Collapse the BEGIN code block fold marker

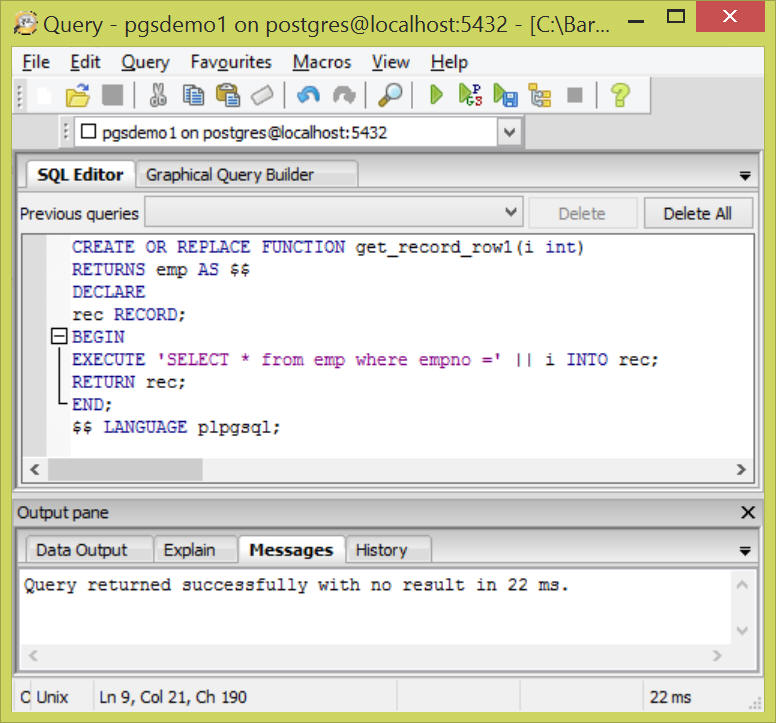pos(59,337)
